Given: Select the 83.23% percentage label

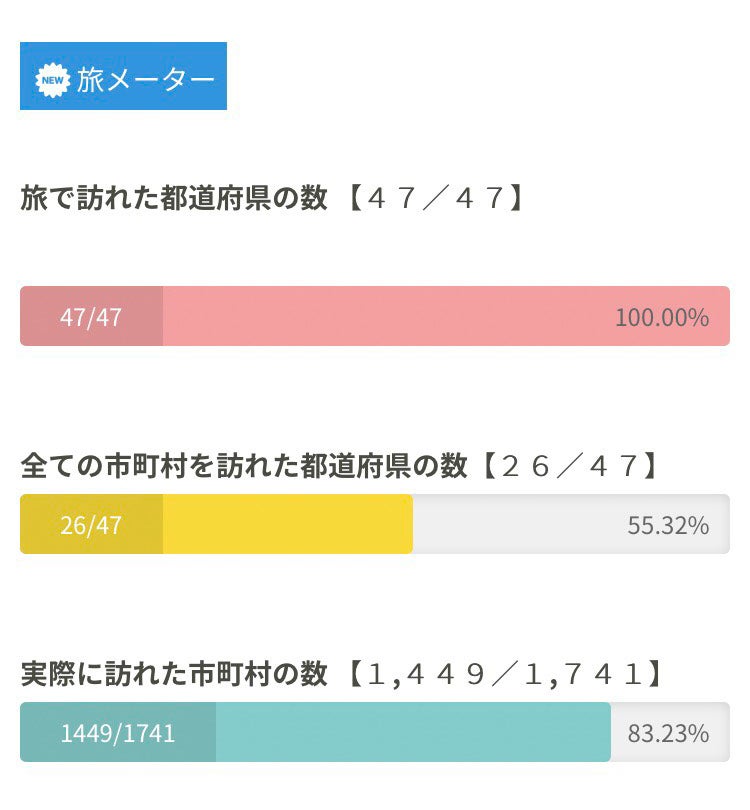Looking at the screenshot, I should click(668, 733).
